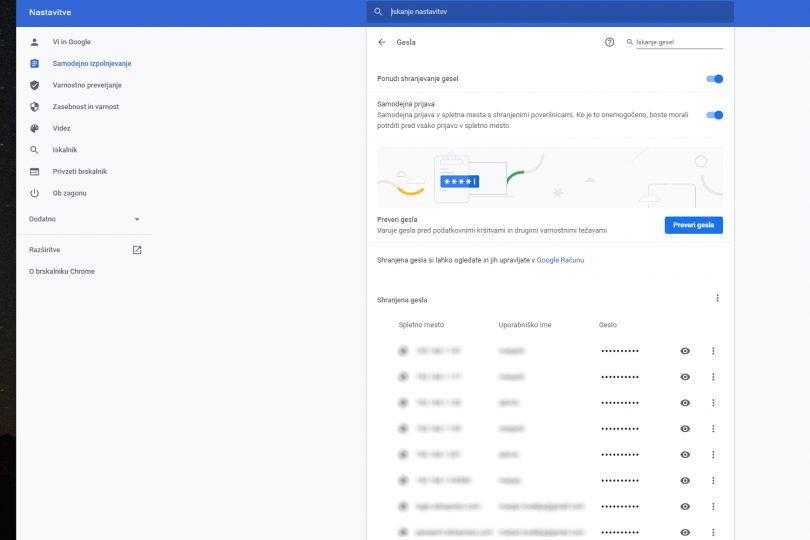
Task: Open the Google Računu link
Action: coord(560,260)
